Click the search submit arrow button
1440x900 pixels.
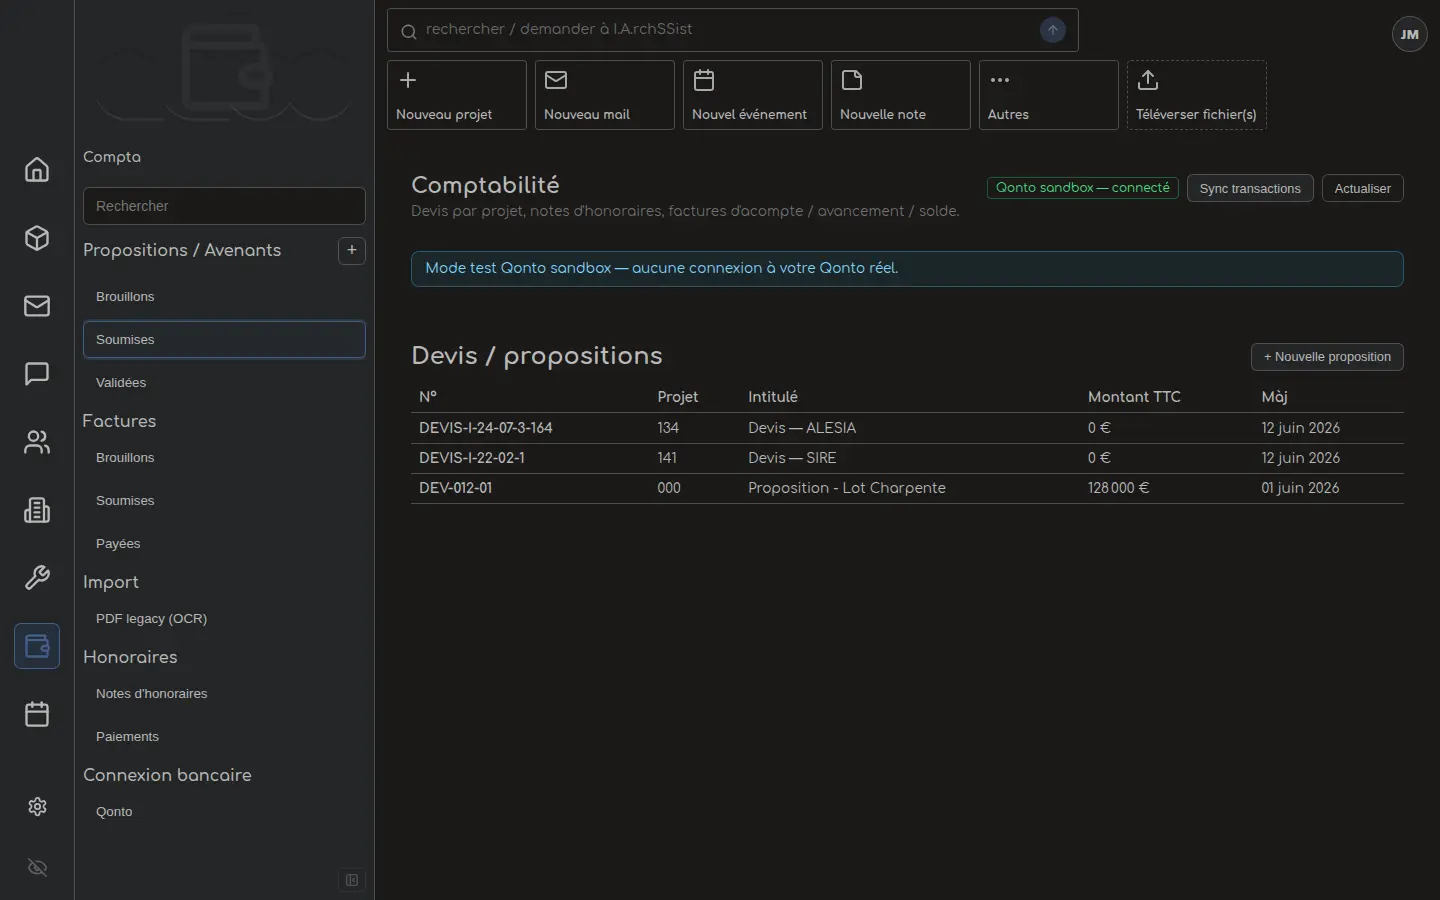[x=1053, y=30]
